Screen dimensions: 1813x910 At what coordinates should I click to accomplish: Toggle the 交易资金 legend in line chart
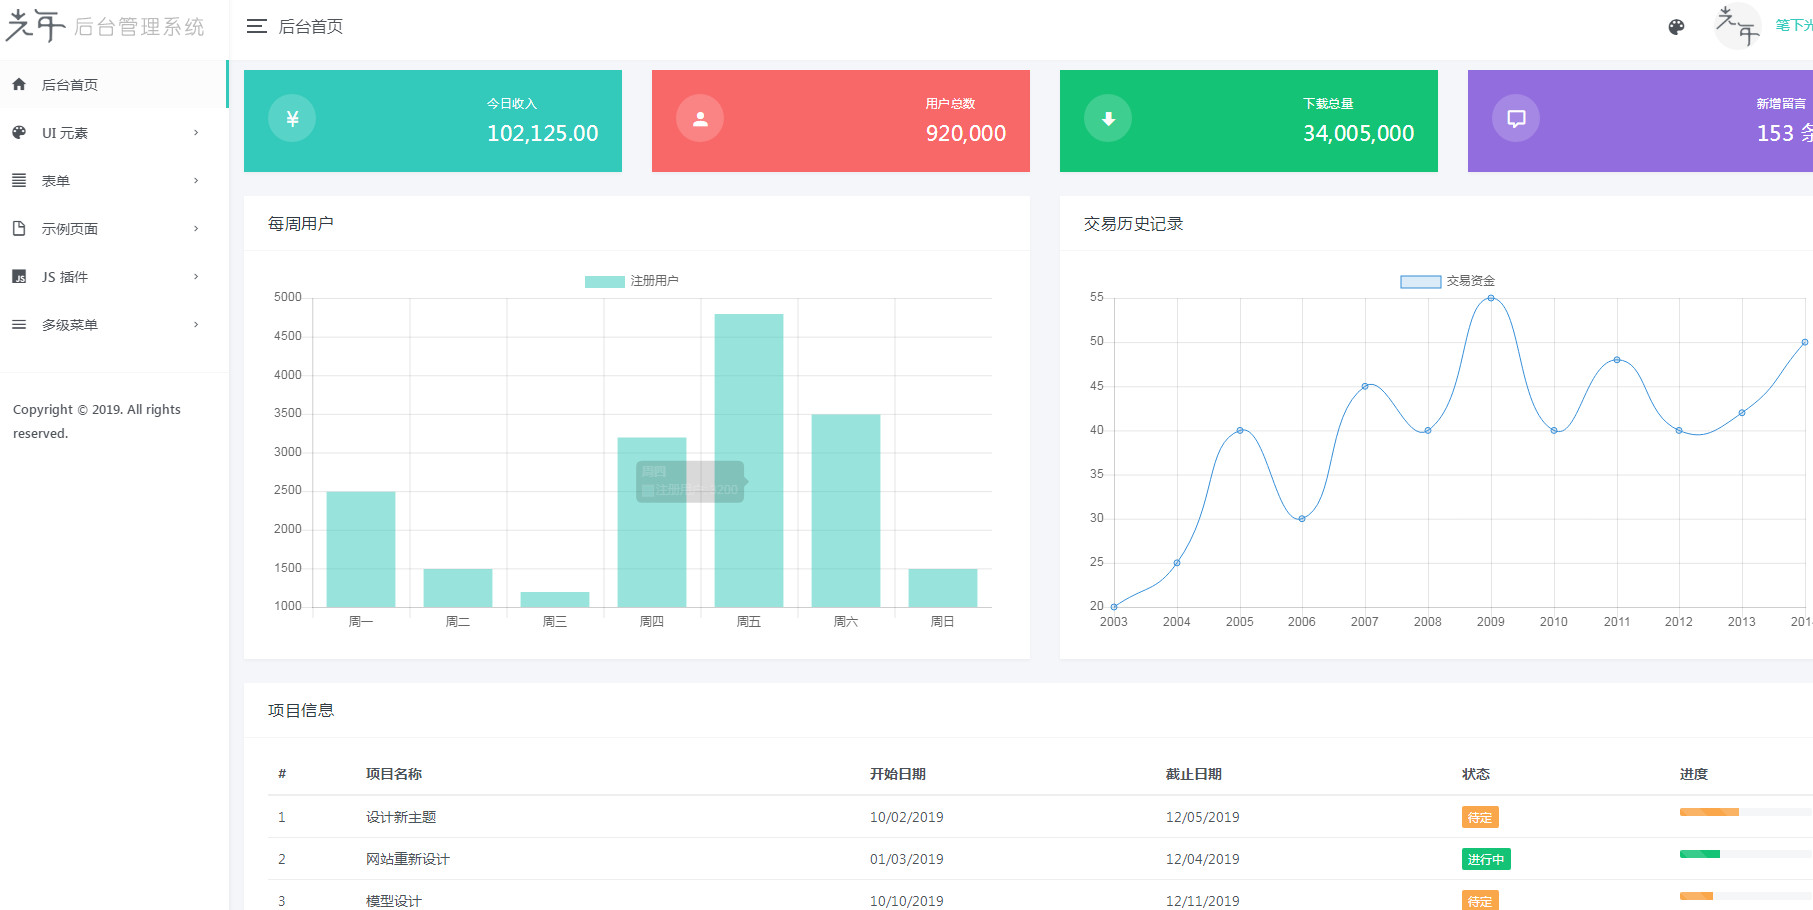[1447, 281]
